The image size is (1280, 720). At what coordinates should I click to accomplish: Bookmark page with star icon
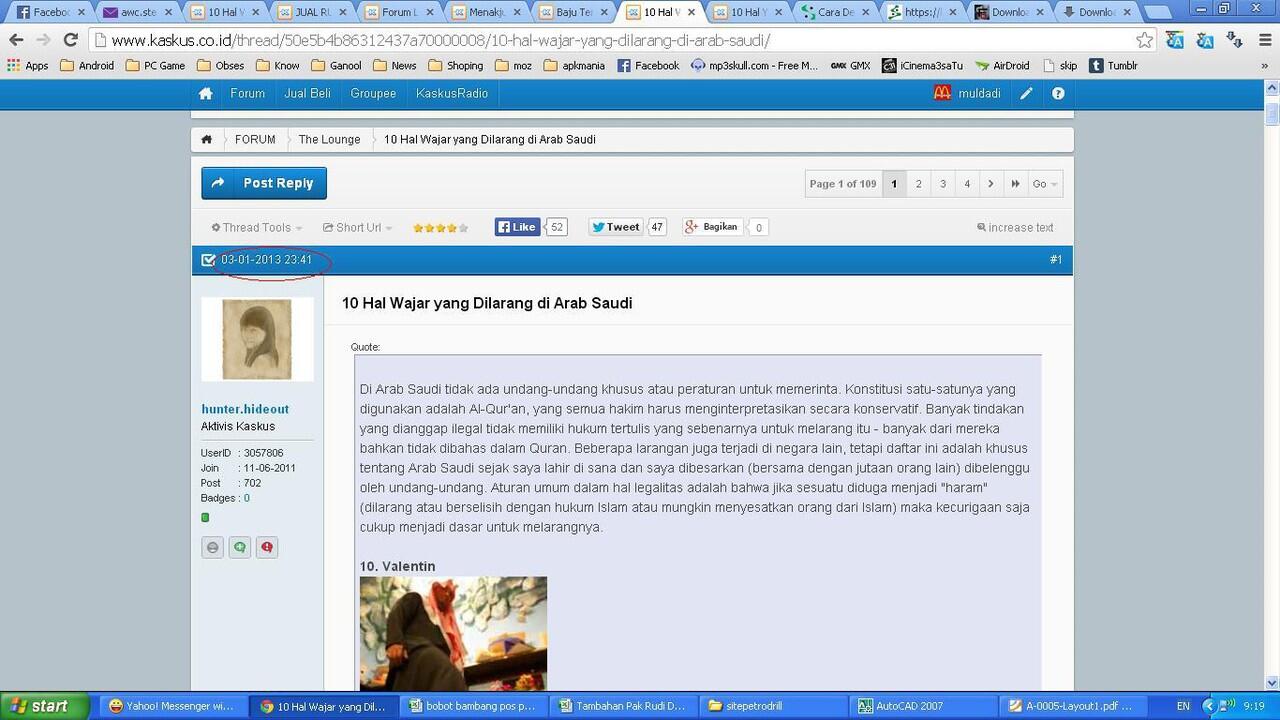click(x=1144, y=40)
